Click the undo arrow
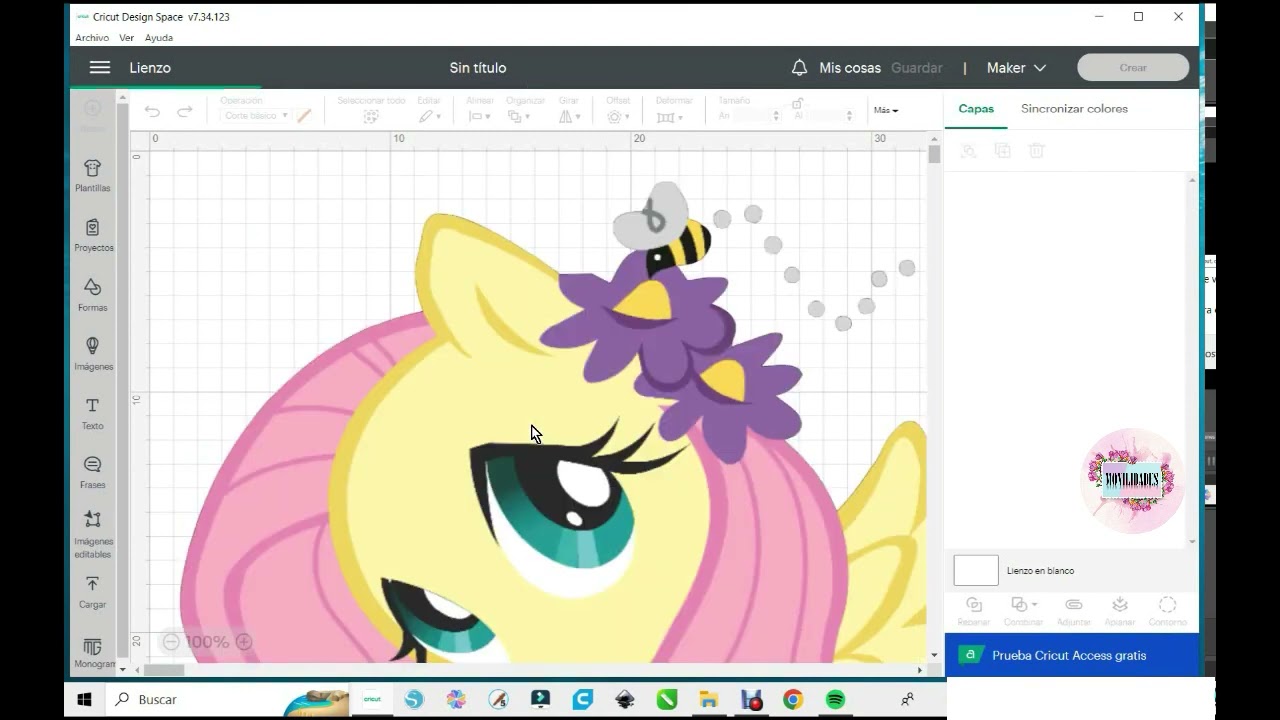 (x=152, y=111)
